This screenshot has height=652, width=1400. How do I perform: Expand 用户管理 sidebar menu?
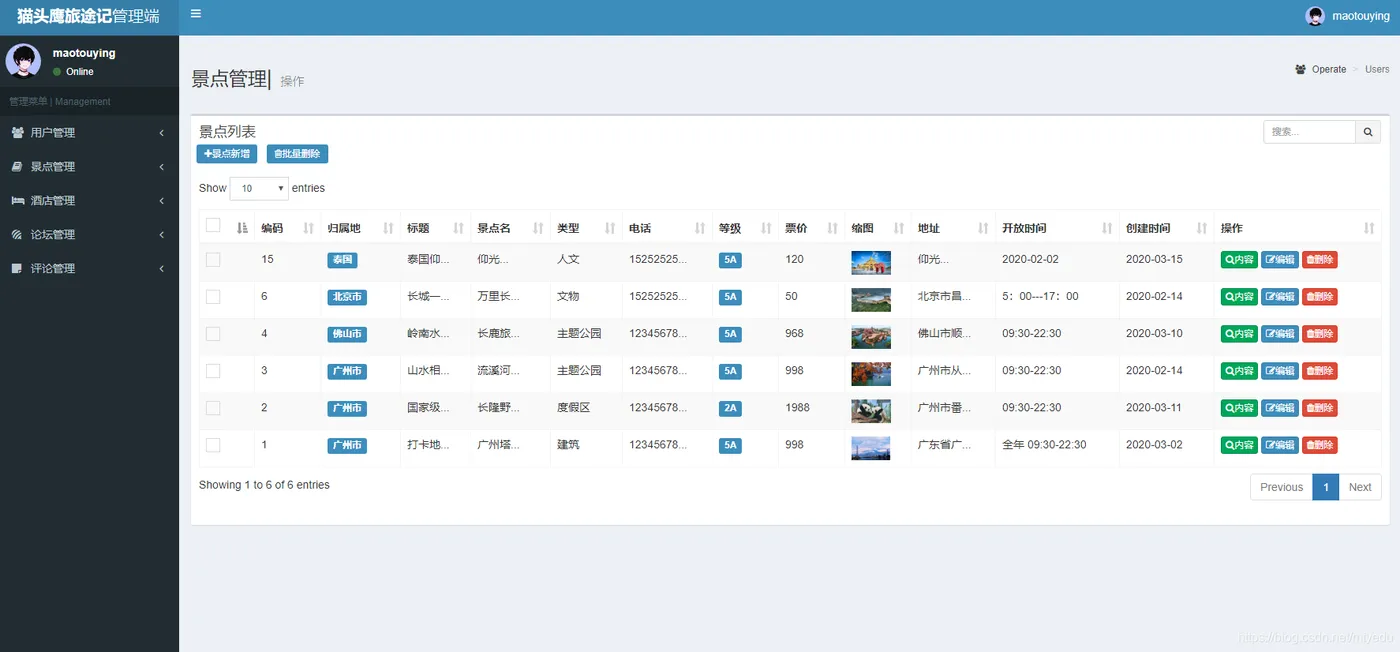point(89,132)
